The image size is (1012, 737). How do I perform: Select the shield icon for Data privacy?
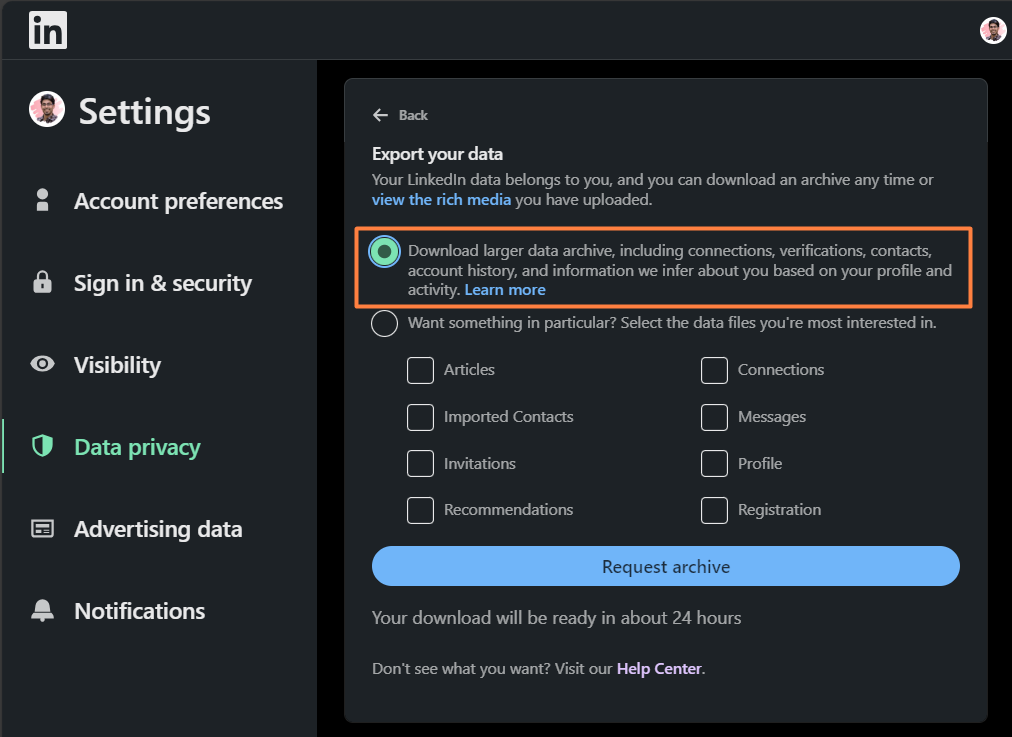[42, 447]
